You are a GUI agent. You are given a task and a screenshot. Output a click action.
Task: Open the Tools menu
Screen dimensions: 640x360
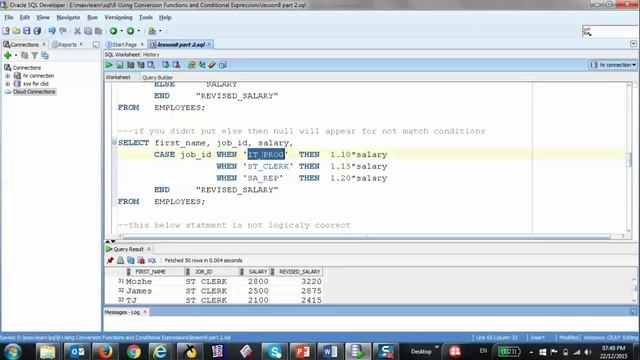click(146, 18)
